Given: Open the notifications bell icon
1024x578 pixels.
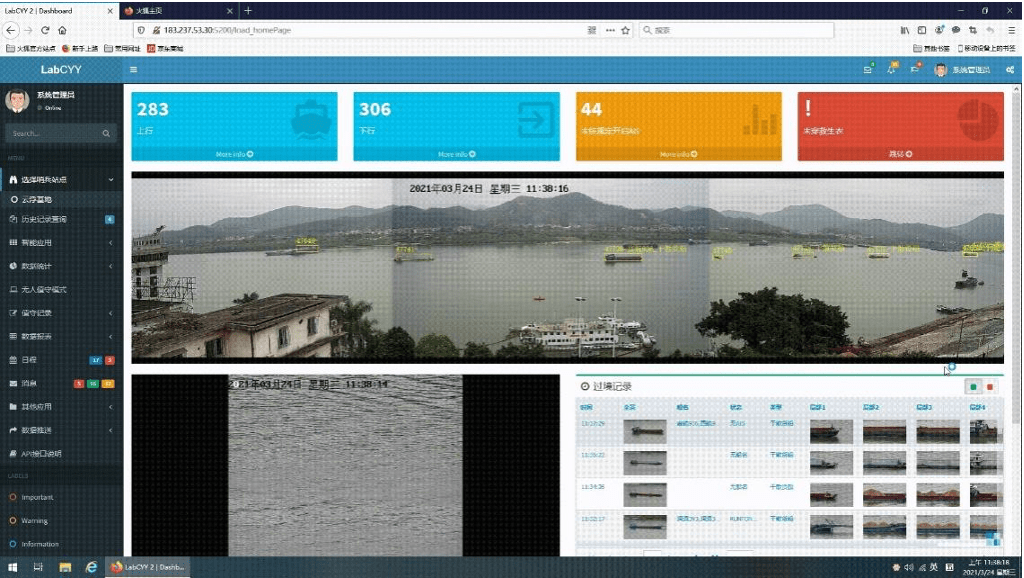Looking at the screenshot, I should coord(891,70).
